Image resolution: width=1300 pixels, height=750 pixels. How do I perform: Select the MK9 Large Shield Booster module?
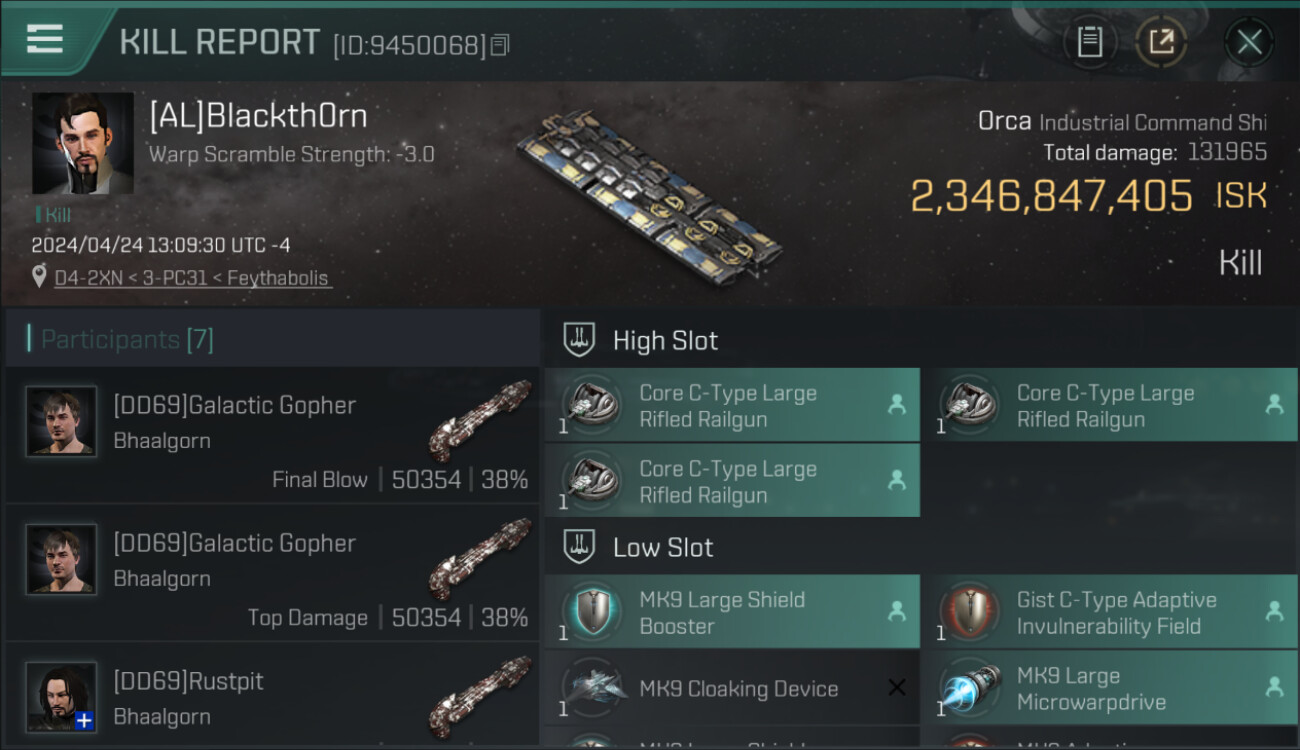click(x=732, y=612)
